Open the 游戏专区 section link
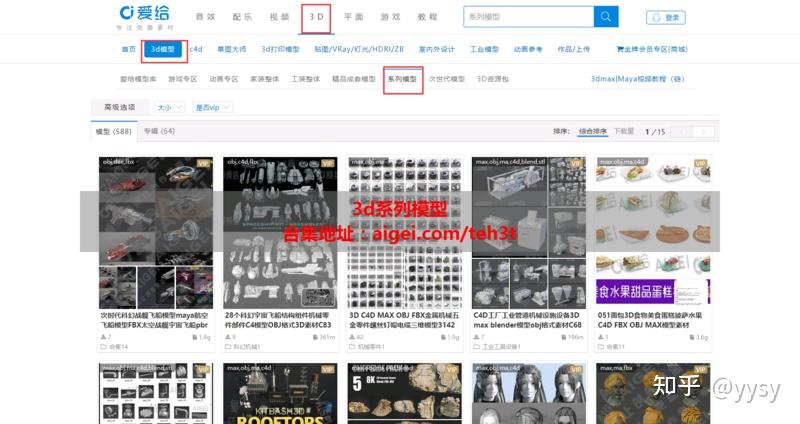800x424 pixels. click(x=183, y=79)
